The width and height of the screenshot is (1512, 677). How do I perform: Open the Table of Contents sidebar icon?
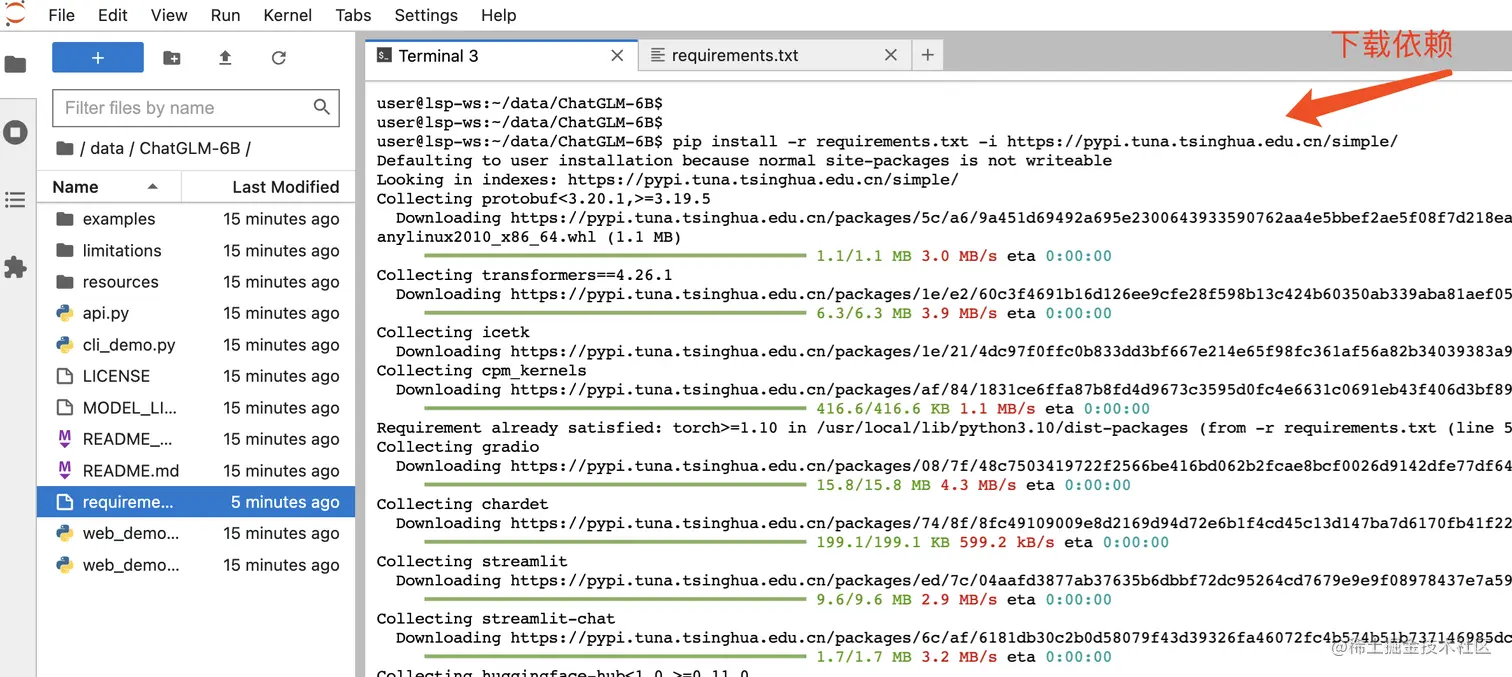[15, 200]
